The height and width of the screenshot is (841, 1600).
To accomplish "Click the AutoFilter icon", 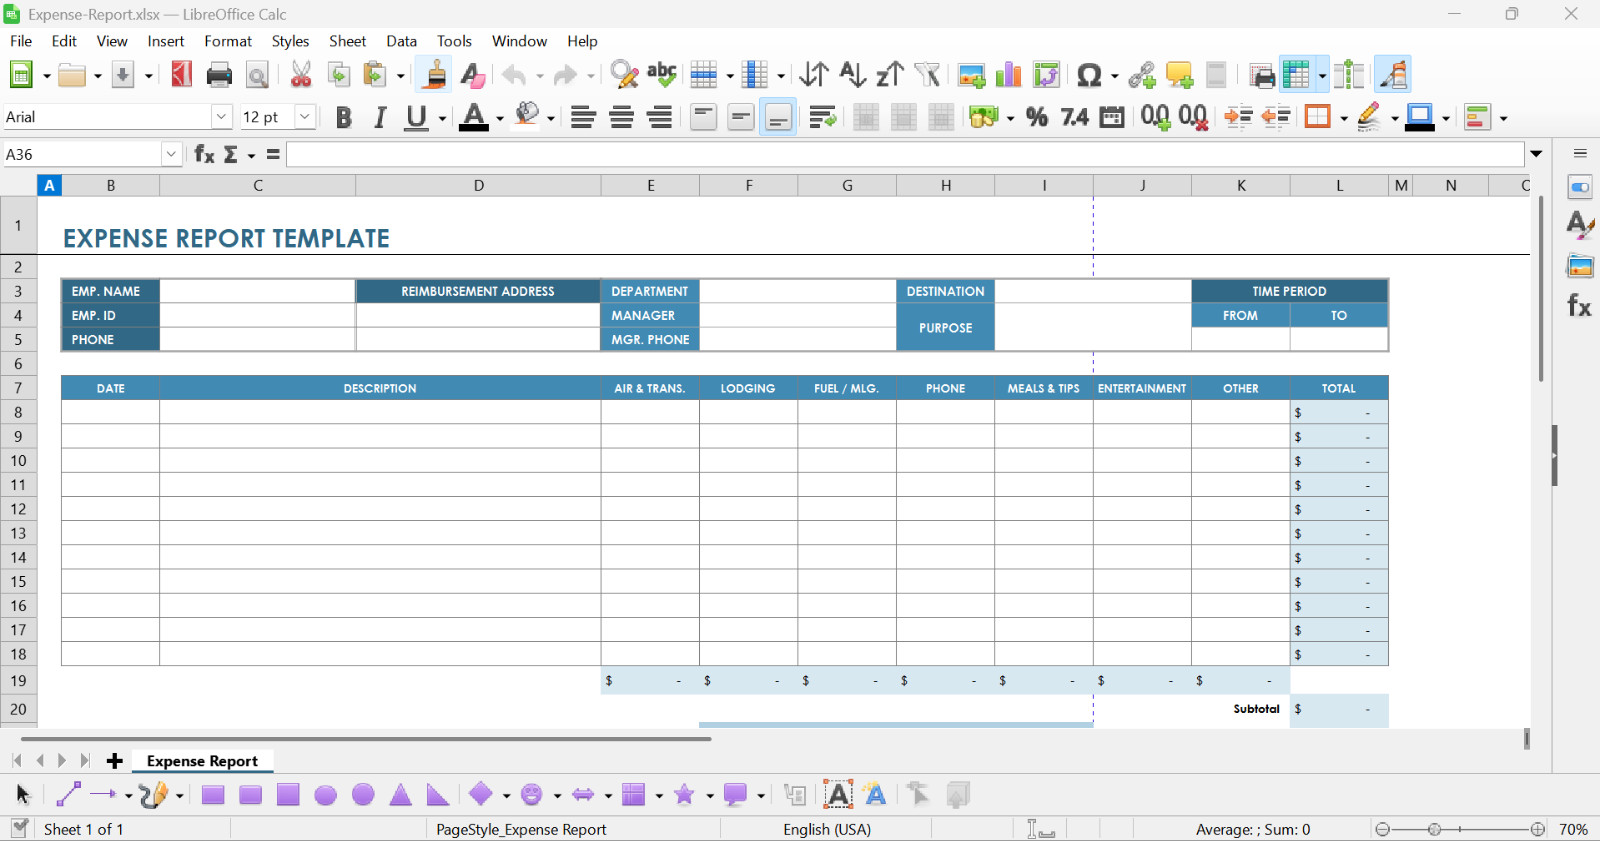I will (927, 75).
